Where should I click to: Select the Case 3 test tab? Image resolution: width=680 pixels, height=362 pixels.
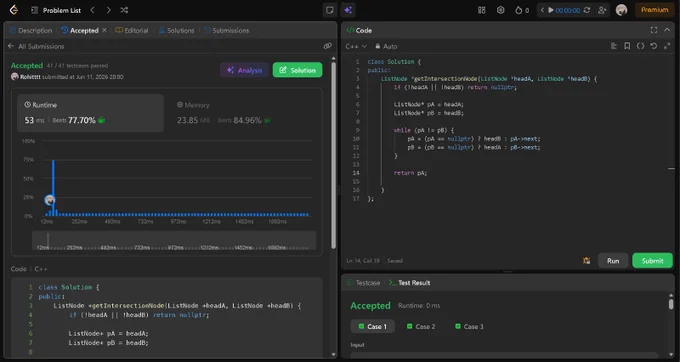(469, 326)
